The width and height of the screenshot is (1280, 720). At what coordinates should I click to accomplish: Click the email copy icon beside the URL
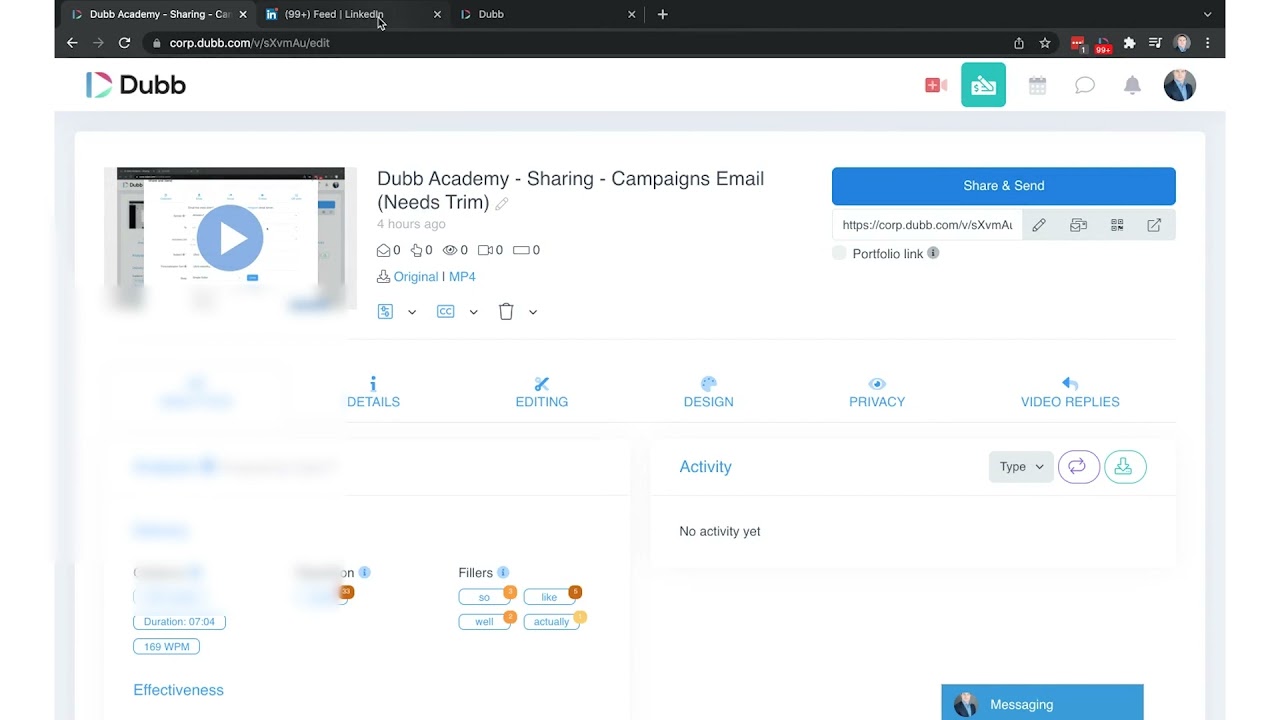[1078, 225]
